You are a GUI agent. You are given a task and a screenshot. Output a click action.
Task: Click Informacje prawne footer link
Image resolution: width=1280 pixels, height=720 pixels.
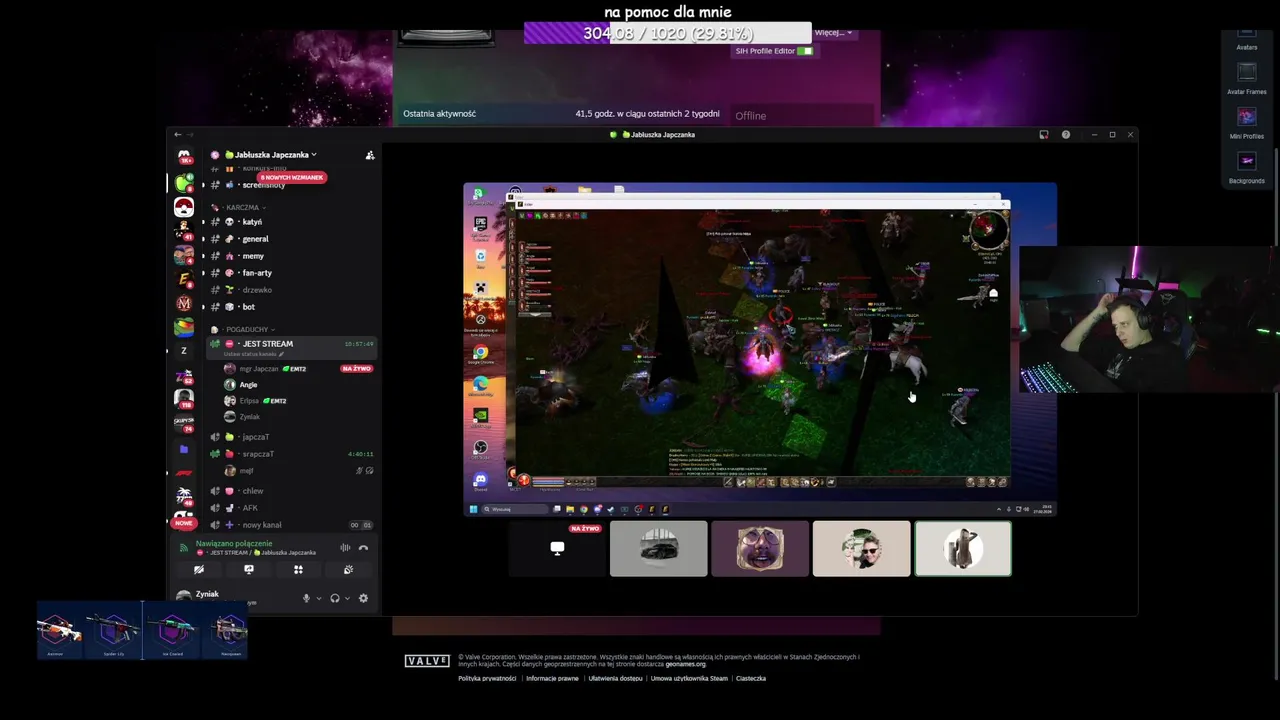click(552, 678)
